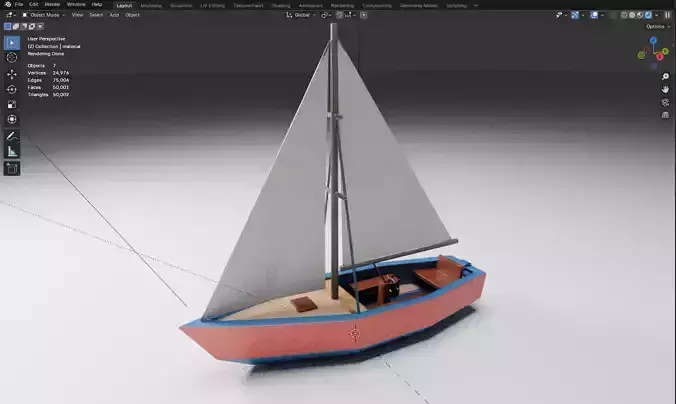The height and width of the screenshot is (404, 676).
Task: Pause viewport render preview
Action: [667, 15]
